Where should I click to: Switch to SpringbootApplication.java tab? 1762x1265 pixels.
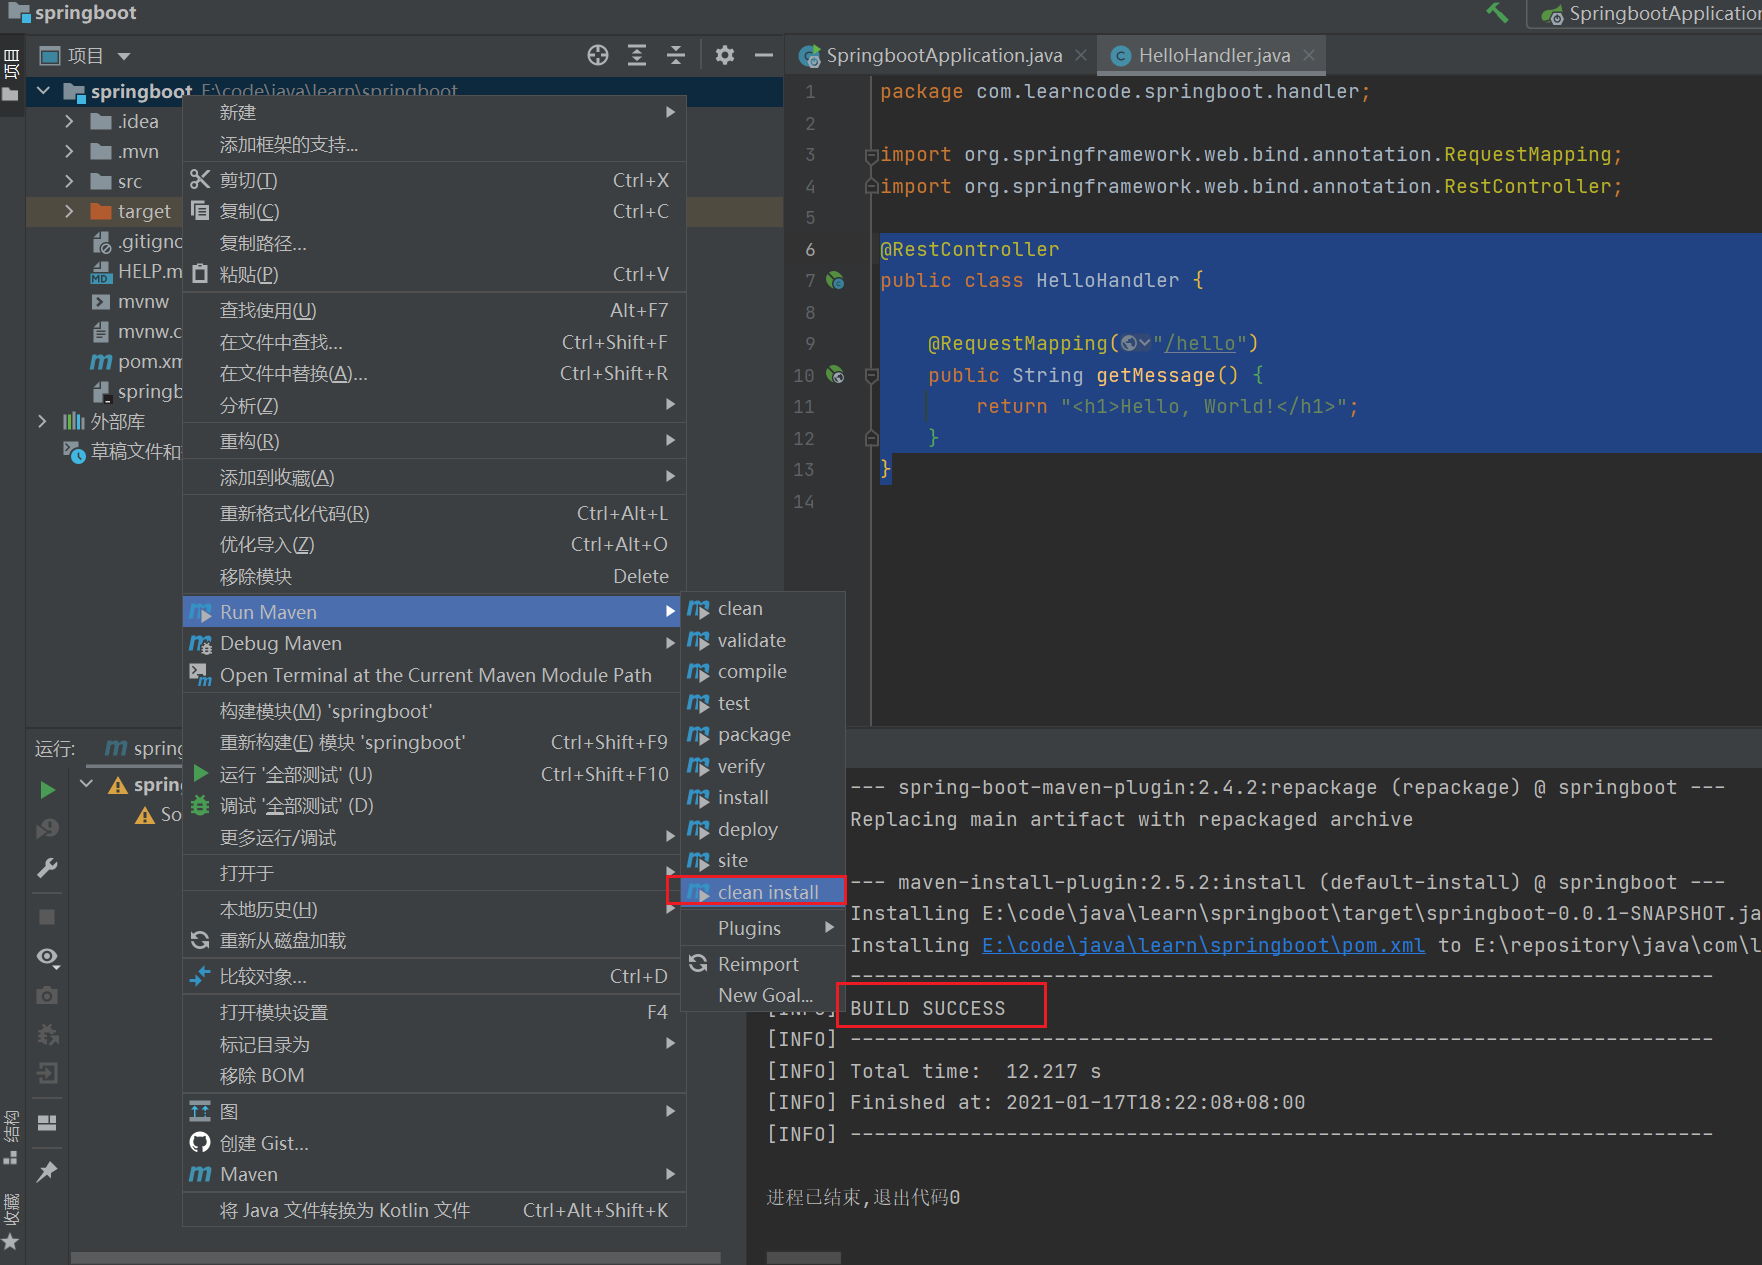pyautogui.click(x=943, y=55)
